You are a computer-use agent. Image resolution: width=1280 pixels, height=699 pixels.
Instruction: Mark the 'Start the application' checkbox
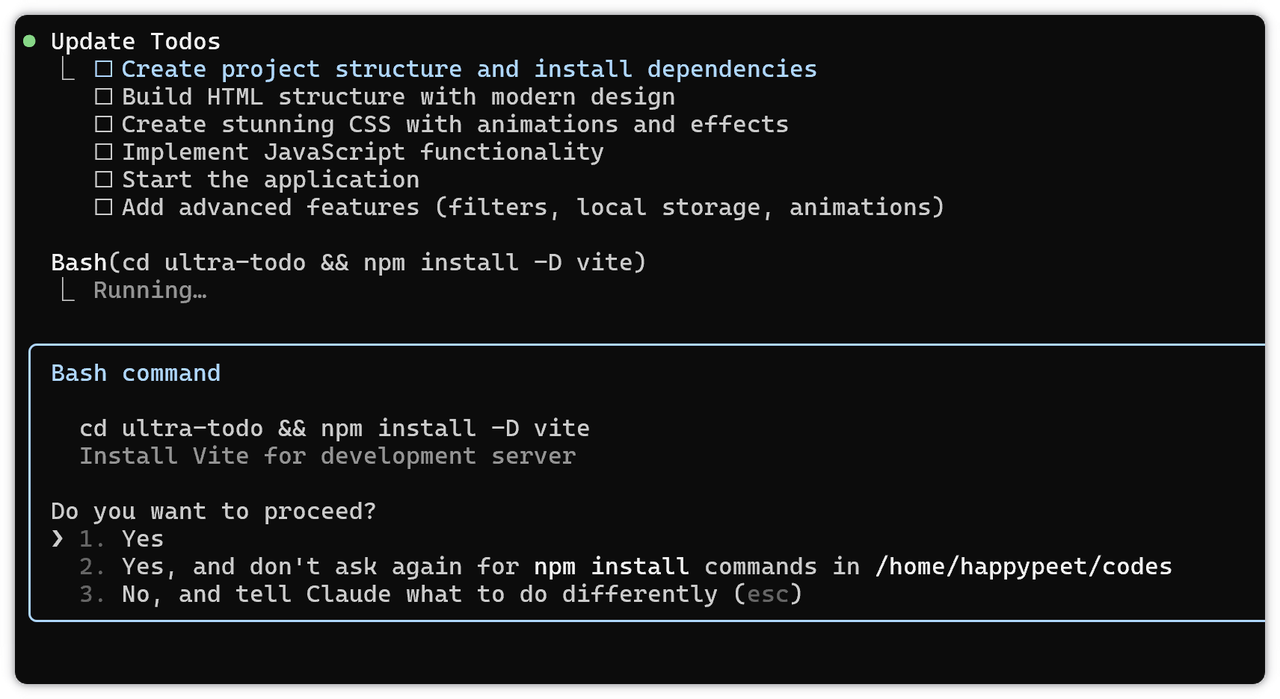pos(103,180)
